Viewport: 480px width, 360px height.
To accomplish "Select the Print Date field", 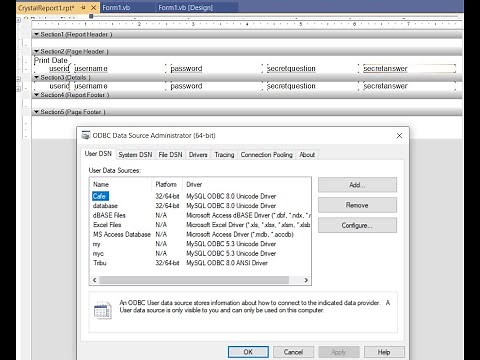I will [51, 60].
